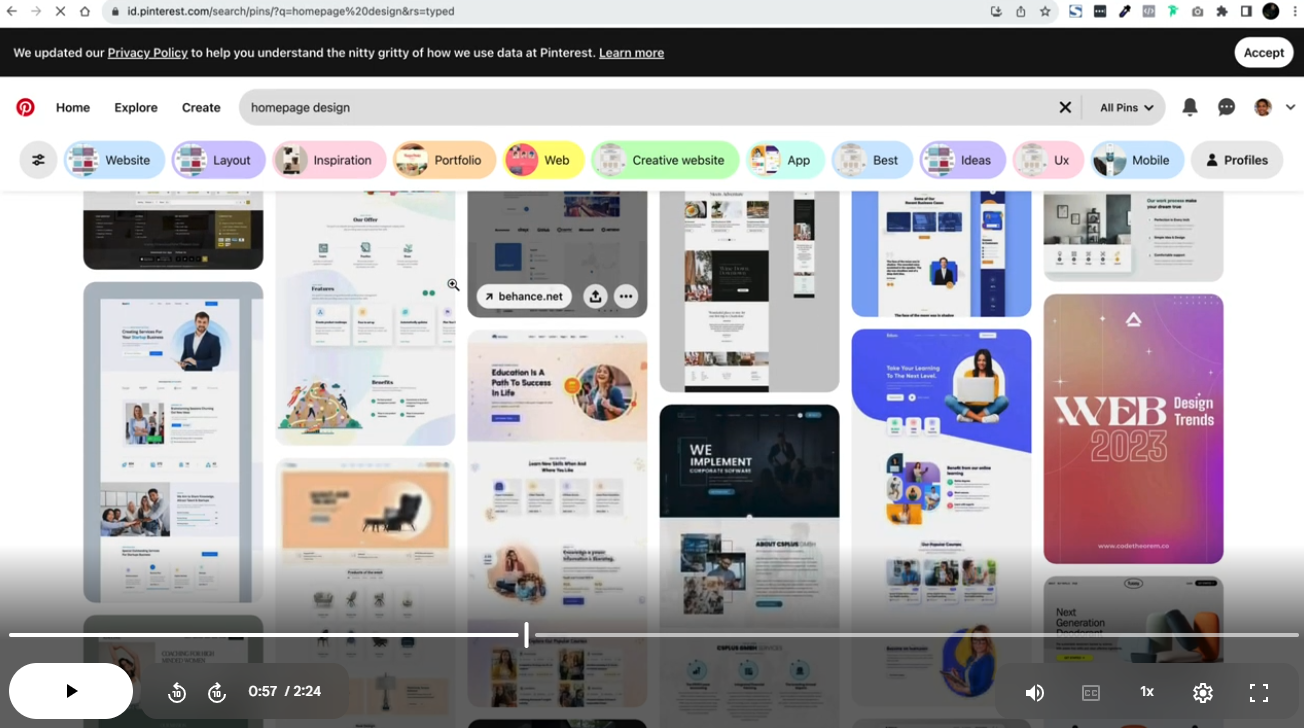Screen dimensions: 1304x728
Task: Select the Portfolio filter chip
Action: pos(445,160)
